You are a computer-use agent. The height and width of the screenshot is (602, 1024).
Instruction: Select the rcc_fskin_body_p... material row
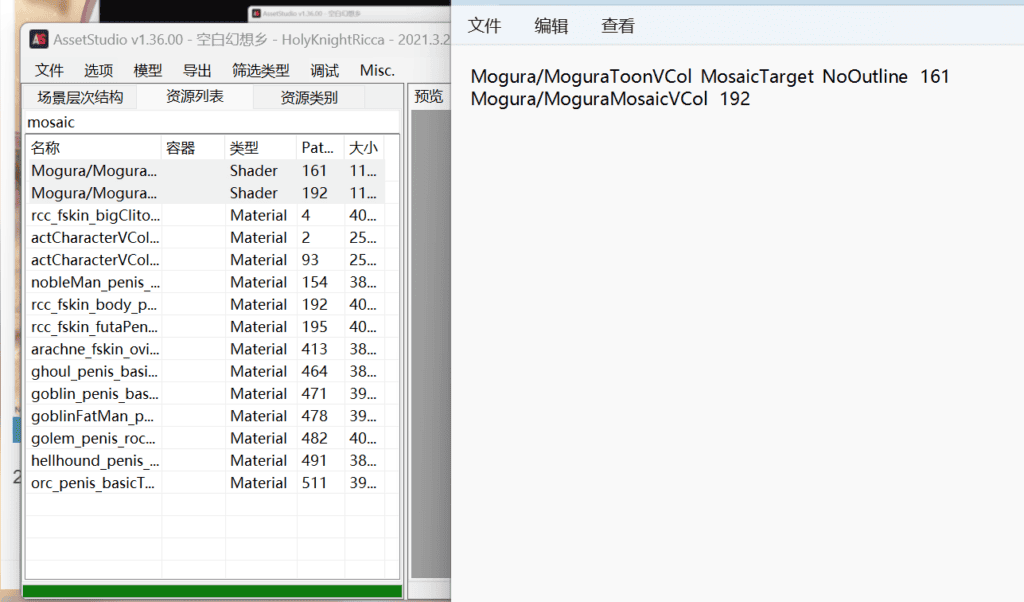[x=206, y=304]
